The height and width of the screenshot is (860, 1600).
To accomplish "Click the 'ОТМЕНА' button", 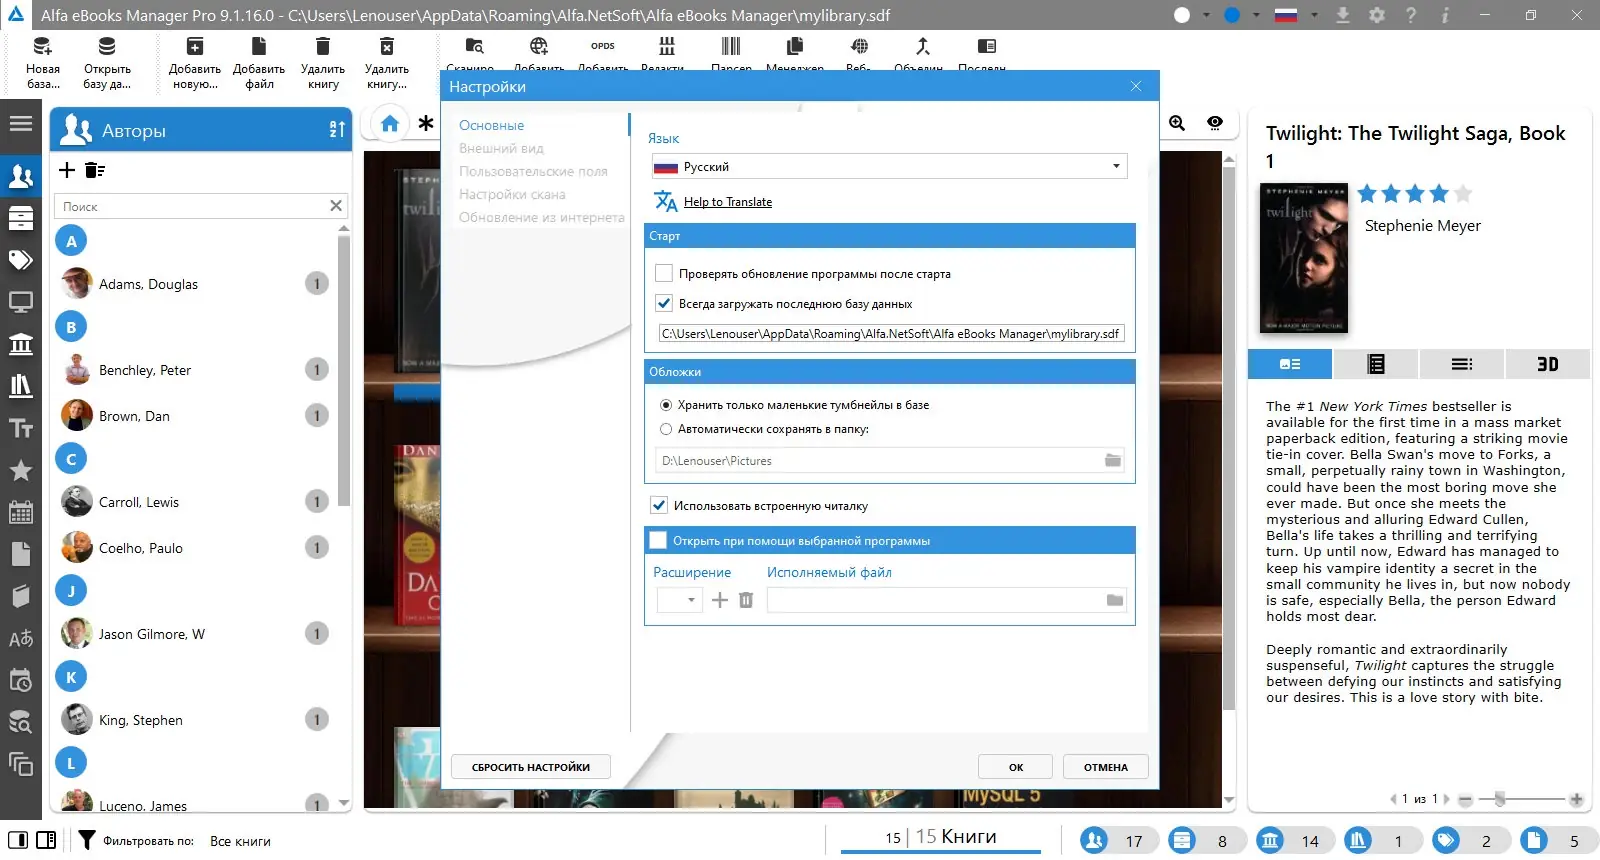I will pos(1106,767).
